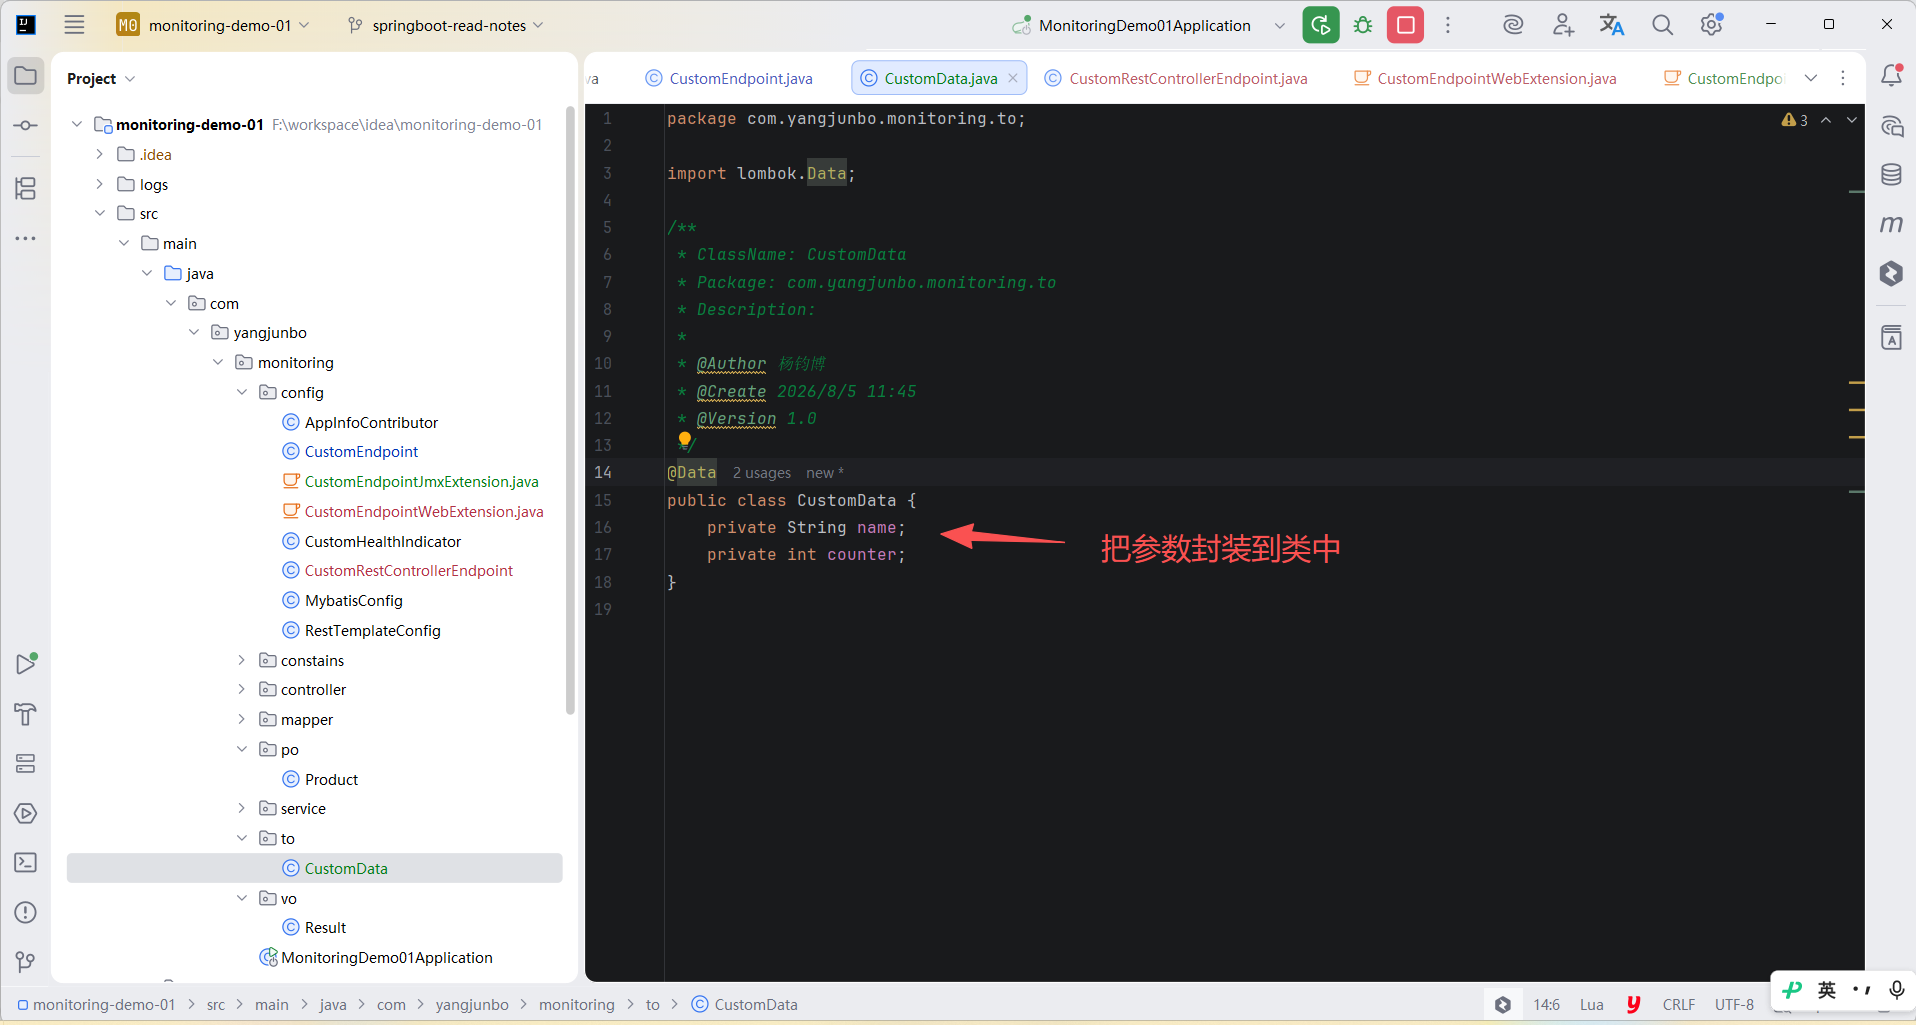Open Product class in tree

click(331, 779)
